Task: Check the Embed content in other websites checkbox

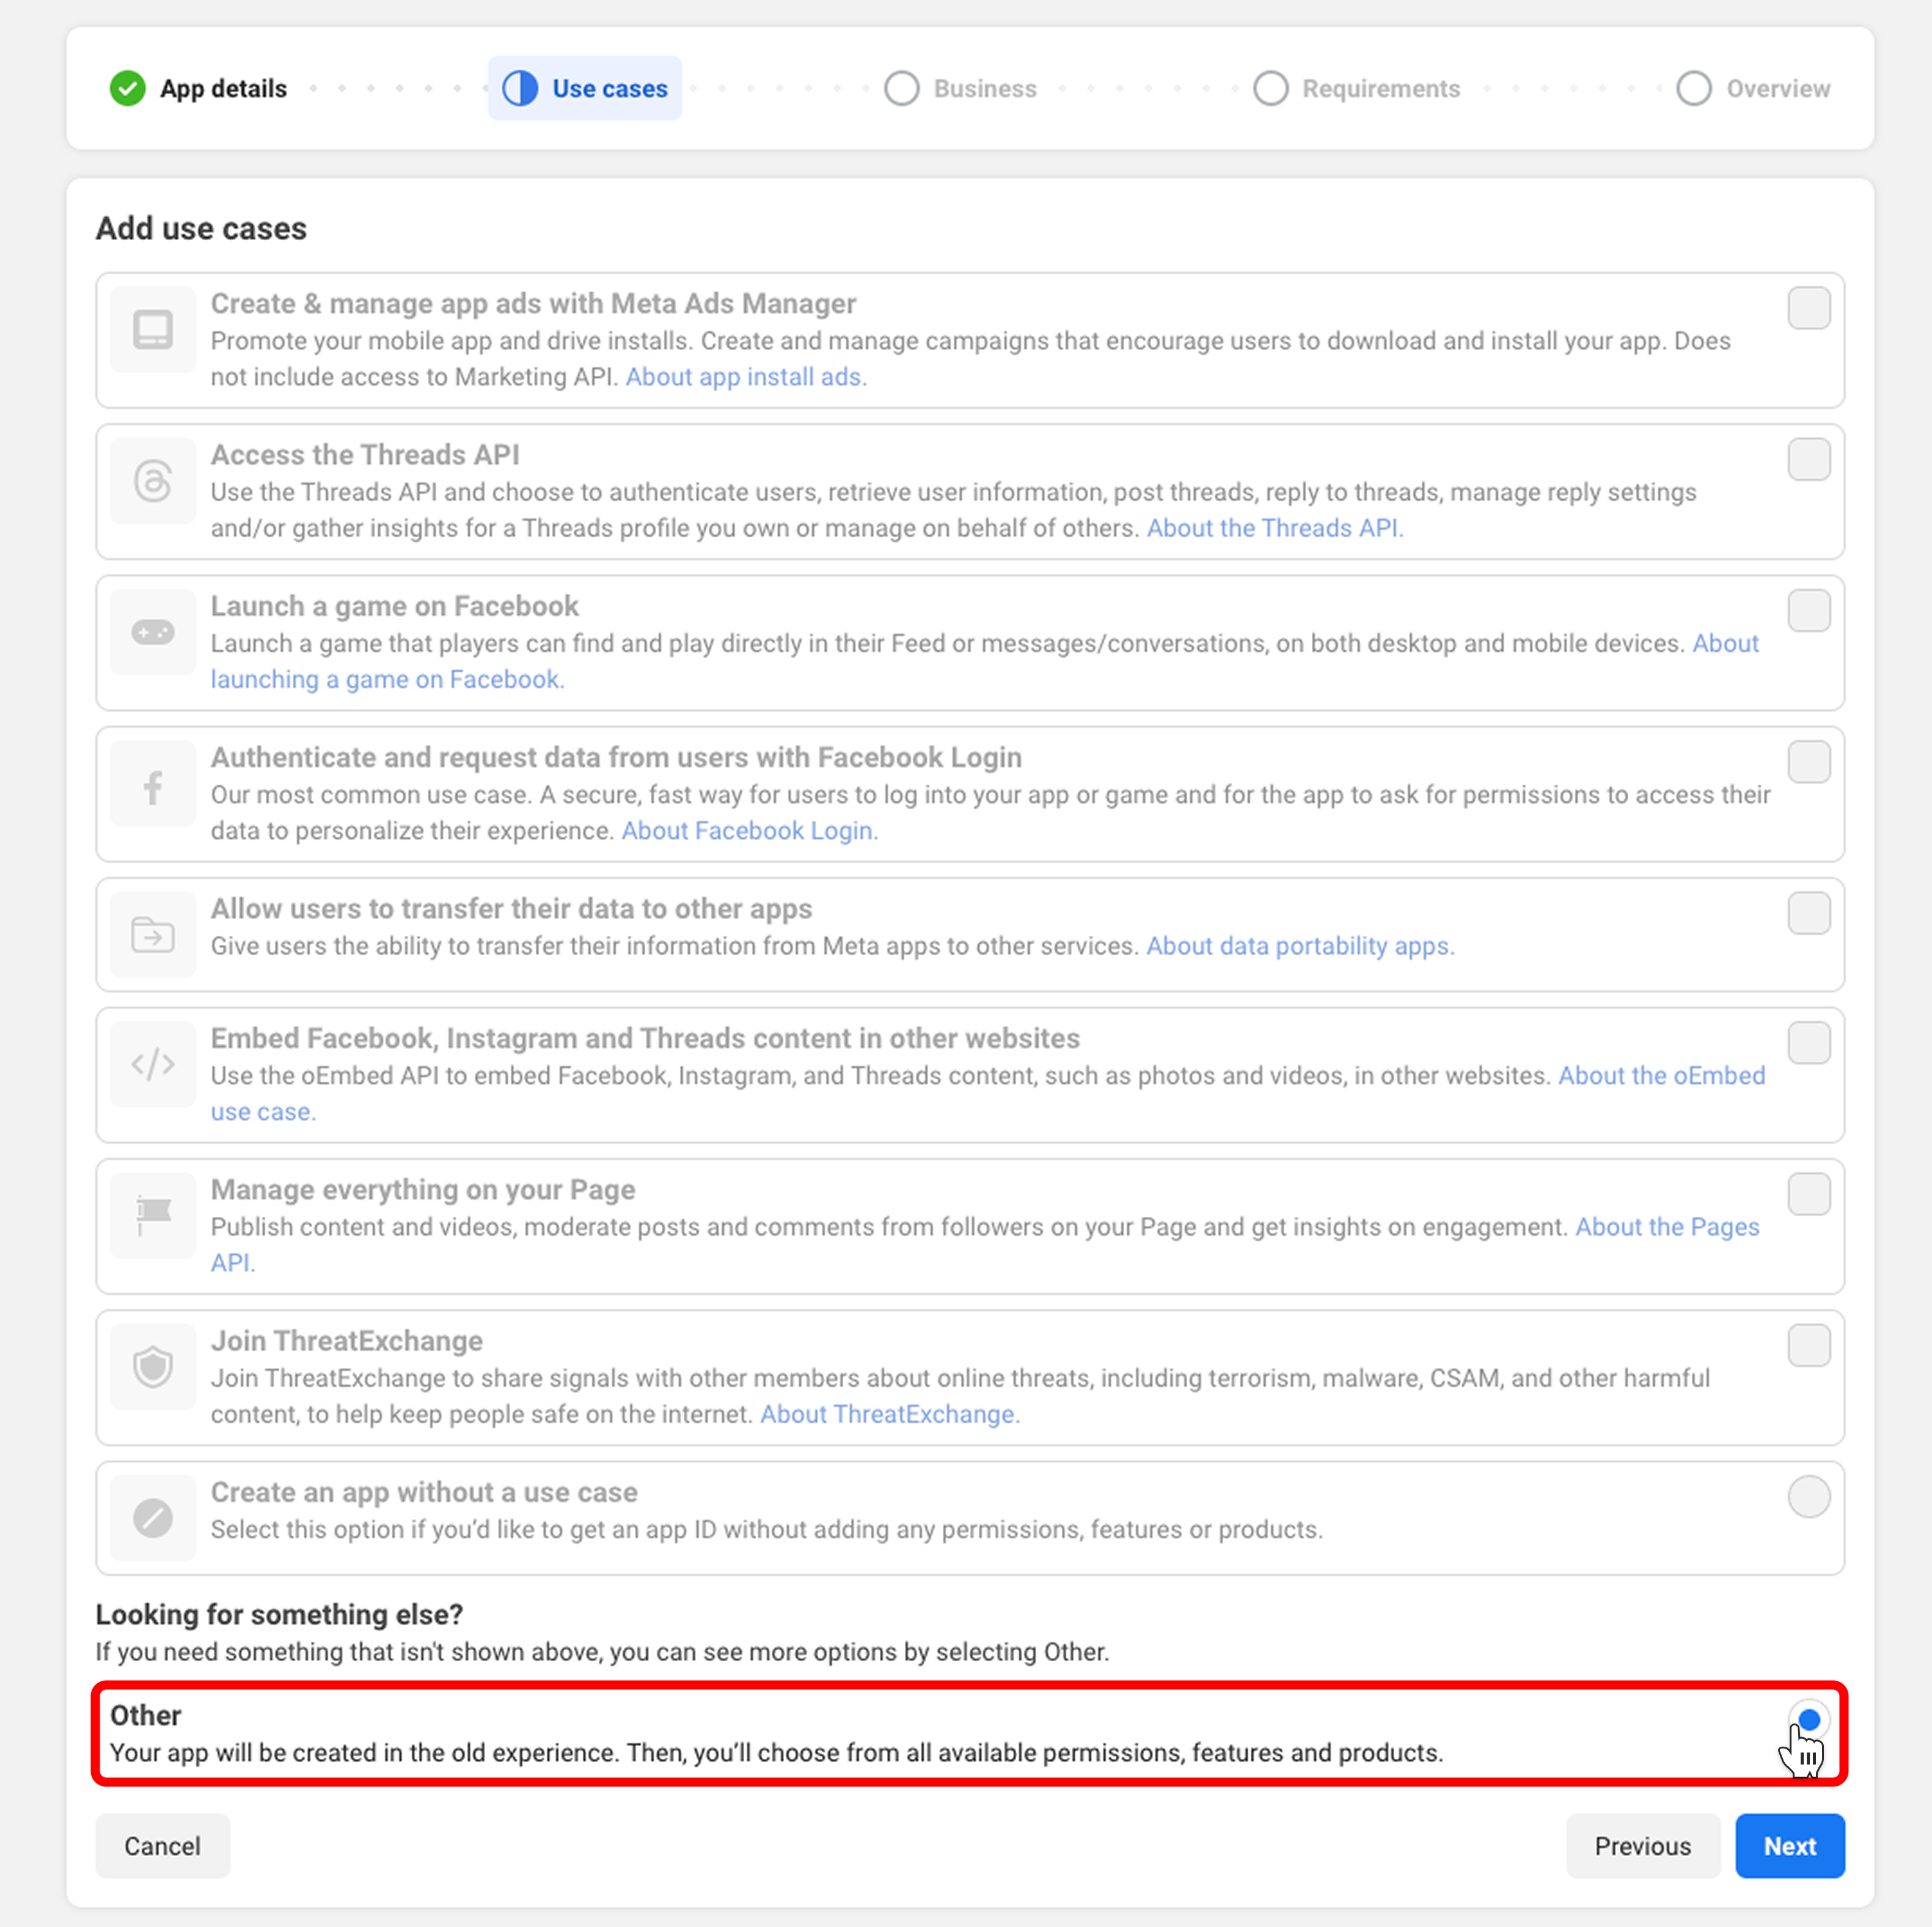Action: [1809, 1043]
